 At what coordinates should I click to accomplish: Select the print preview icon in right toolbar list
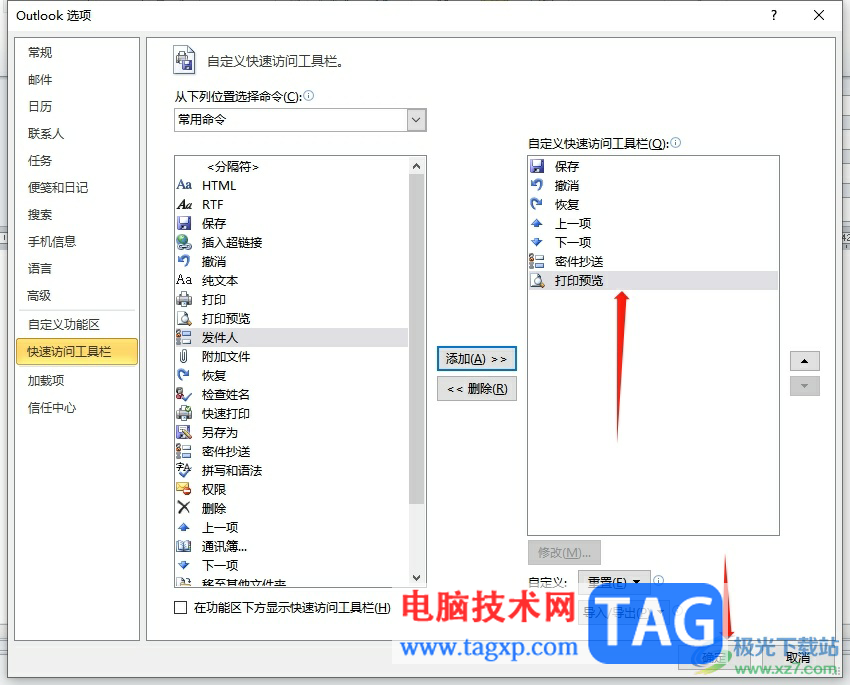(537, 280)
